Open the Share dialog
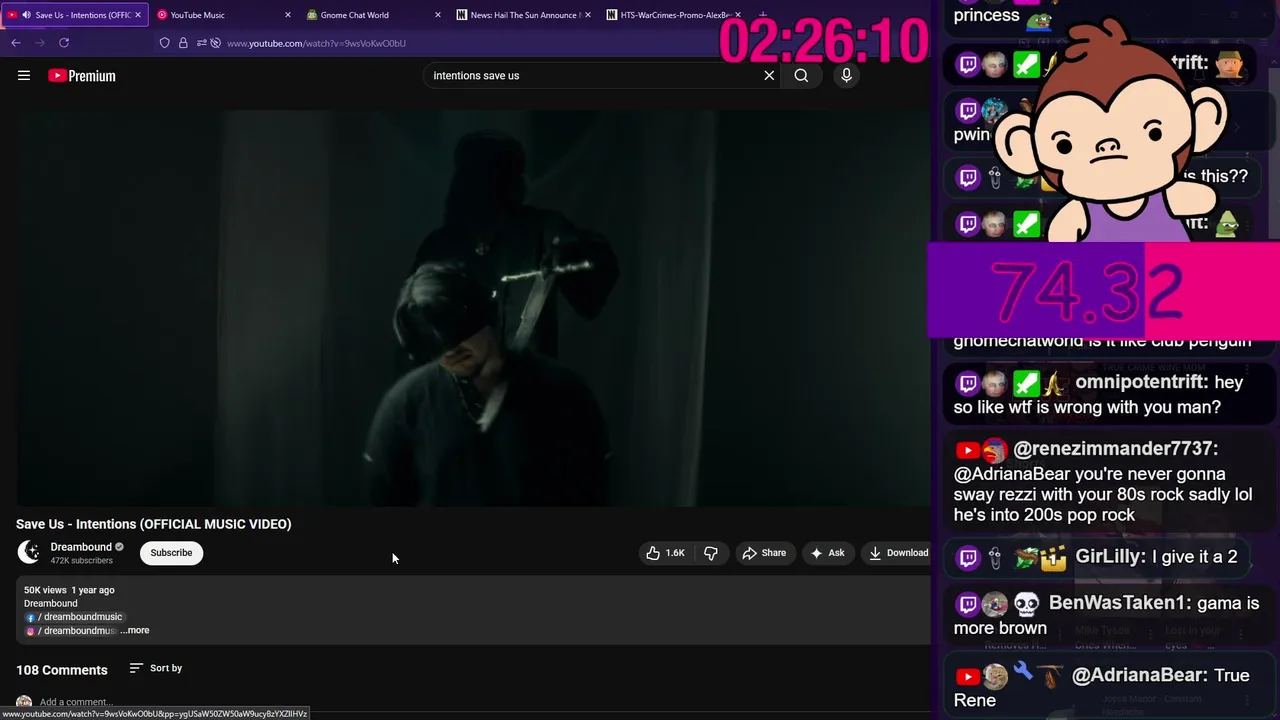The height and width of the screenshot is (720, 1280). tap(764, 553)
